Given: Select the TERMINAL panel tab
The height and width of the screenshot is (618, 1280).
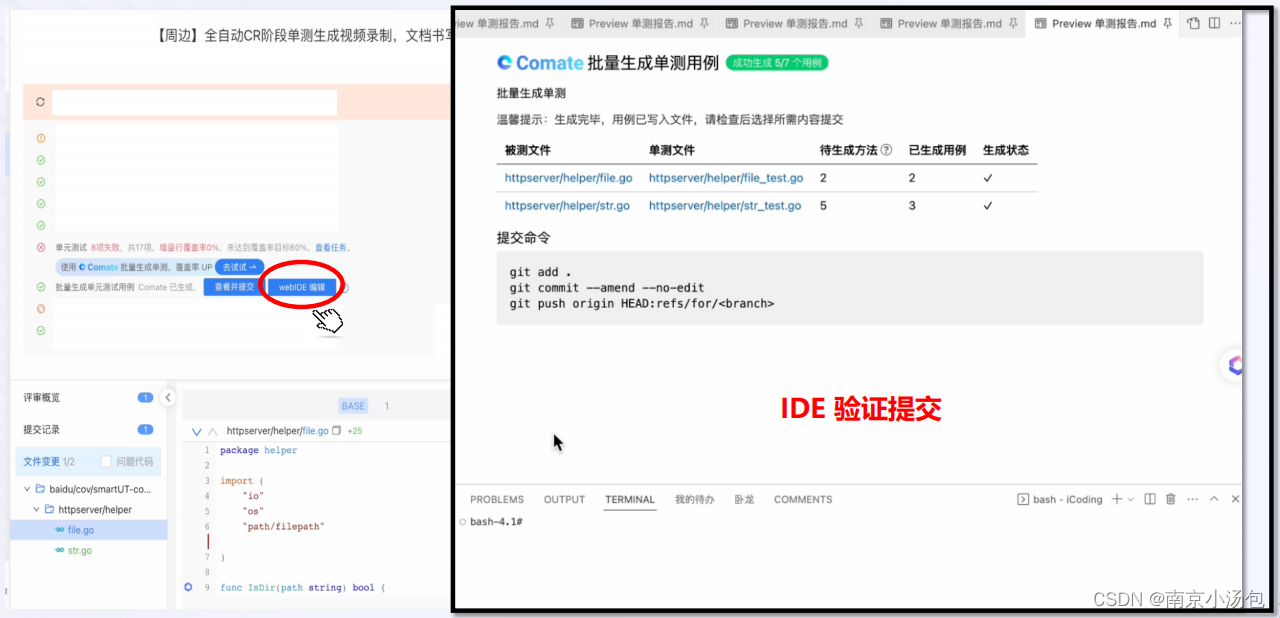Looking at the screenshot, I should tap(630, 499).
